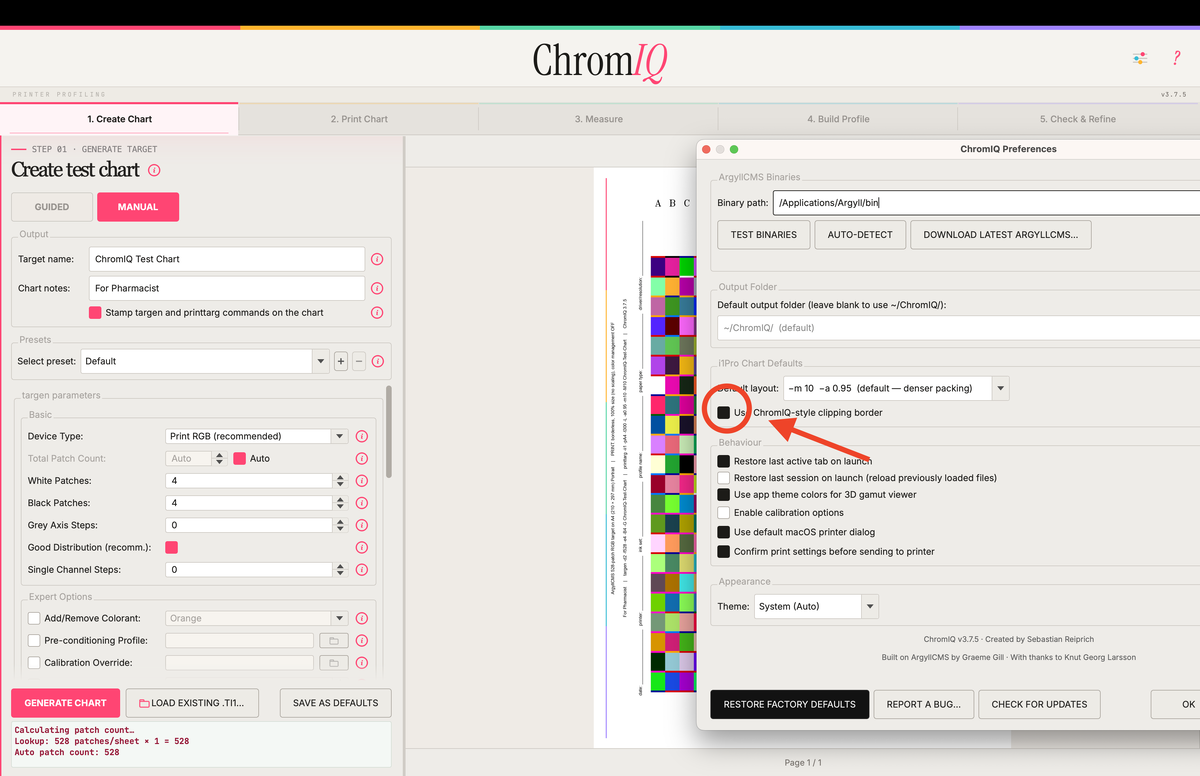Image resolution: width=1200 pixels, height=776 pixels.
Task: Click REPORT A BUG button
Action: click(924, 704)
